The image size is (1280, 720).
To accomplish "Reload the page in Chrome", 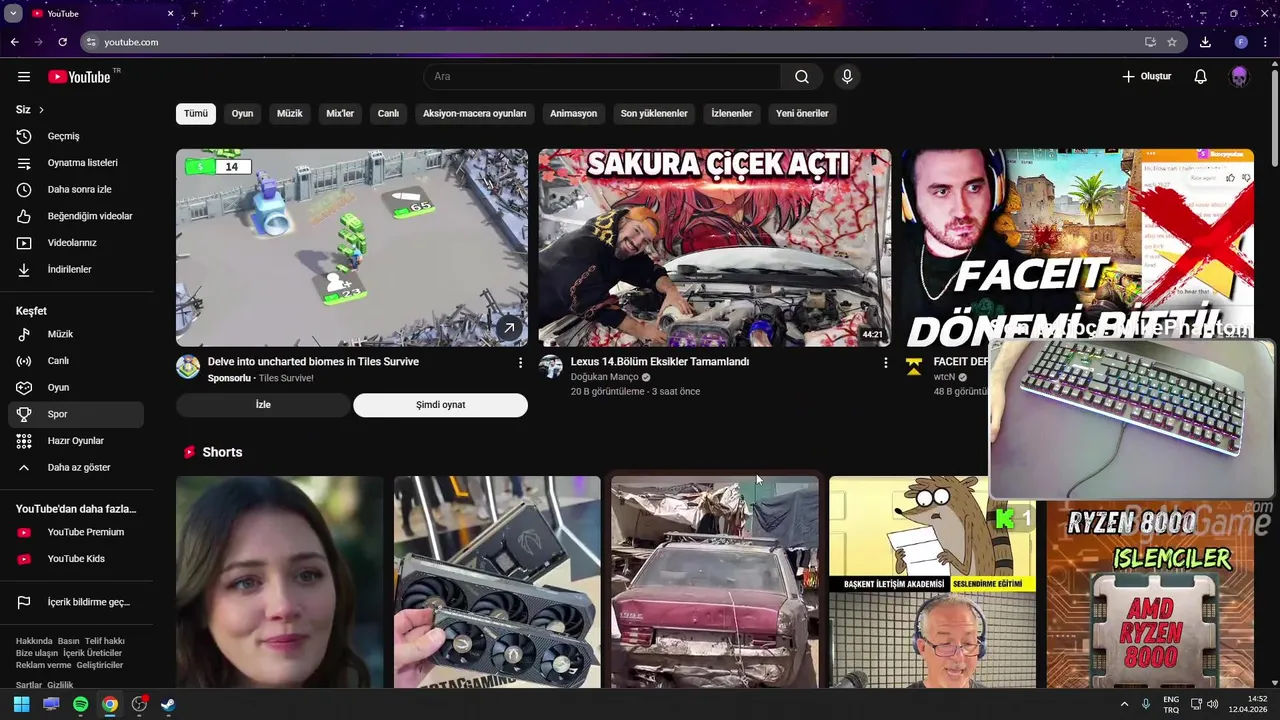I will [x=62, y=42].
